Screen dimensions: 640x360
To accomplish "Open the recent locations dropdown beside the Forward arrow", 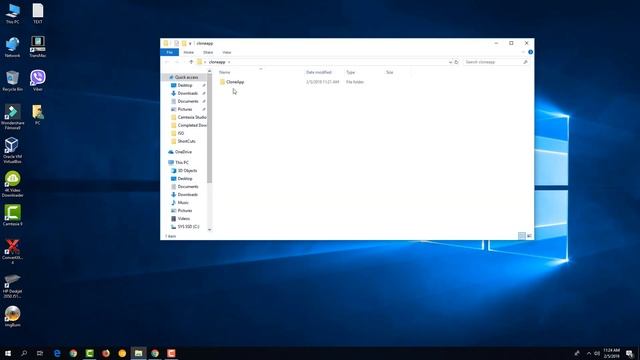I will pos(184,62).
